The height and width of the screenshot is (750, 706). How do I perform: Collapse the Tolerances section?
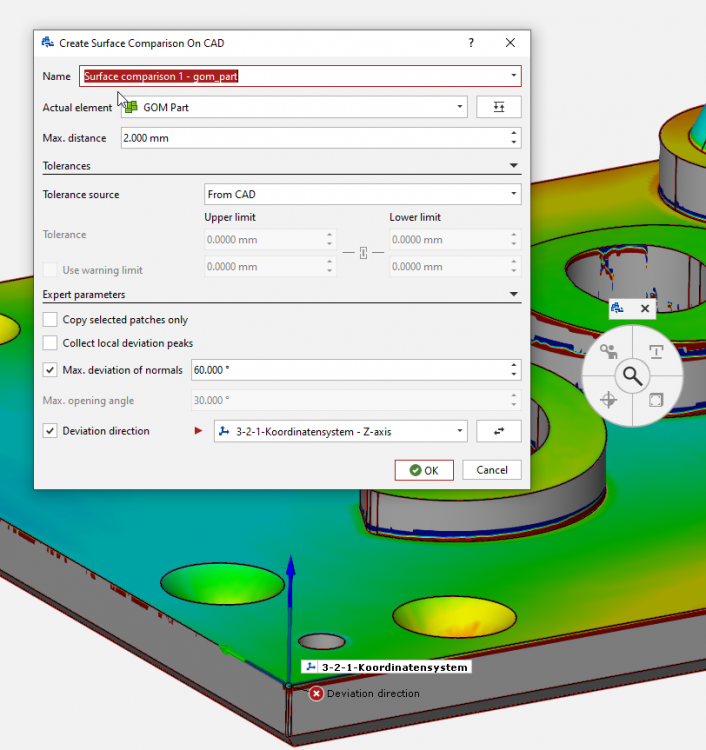click(x=514, y=165)
